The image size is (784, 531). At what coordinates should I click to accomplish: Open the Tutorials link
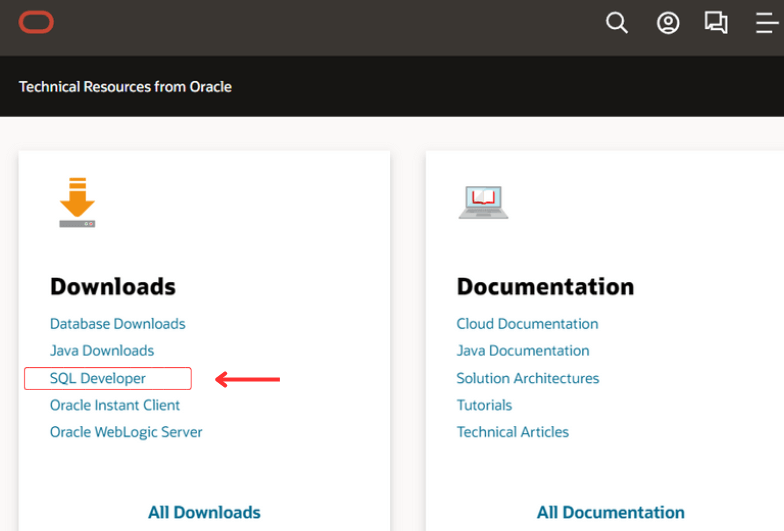click(x=484, y=405)
